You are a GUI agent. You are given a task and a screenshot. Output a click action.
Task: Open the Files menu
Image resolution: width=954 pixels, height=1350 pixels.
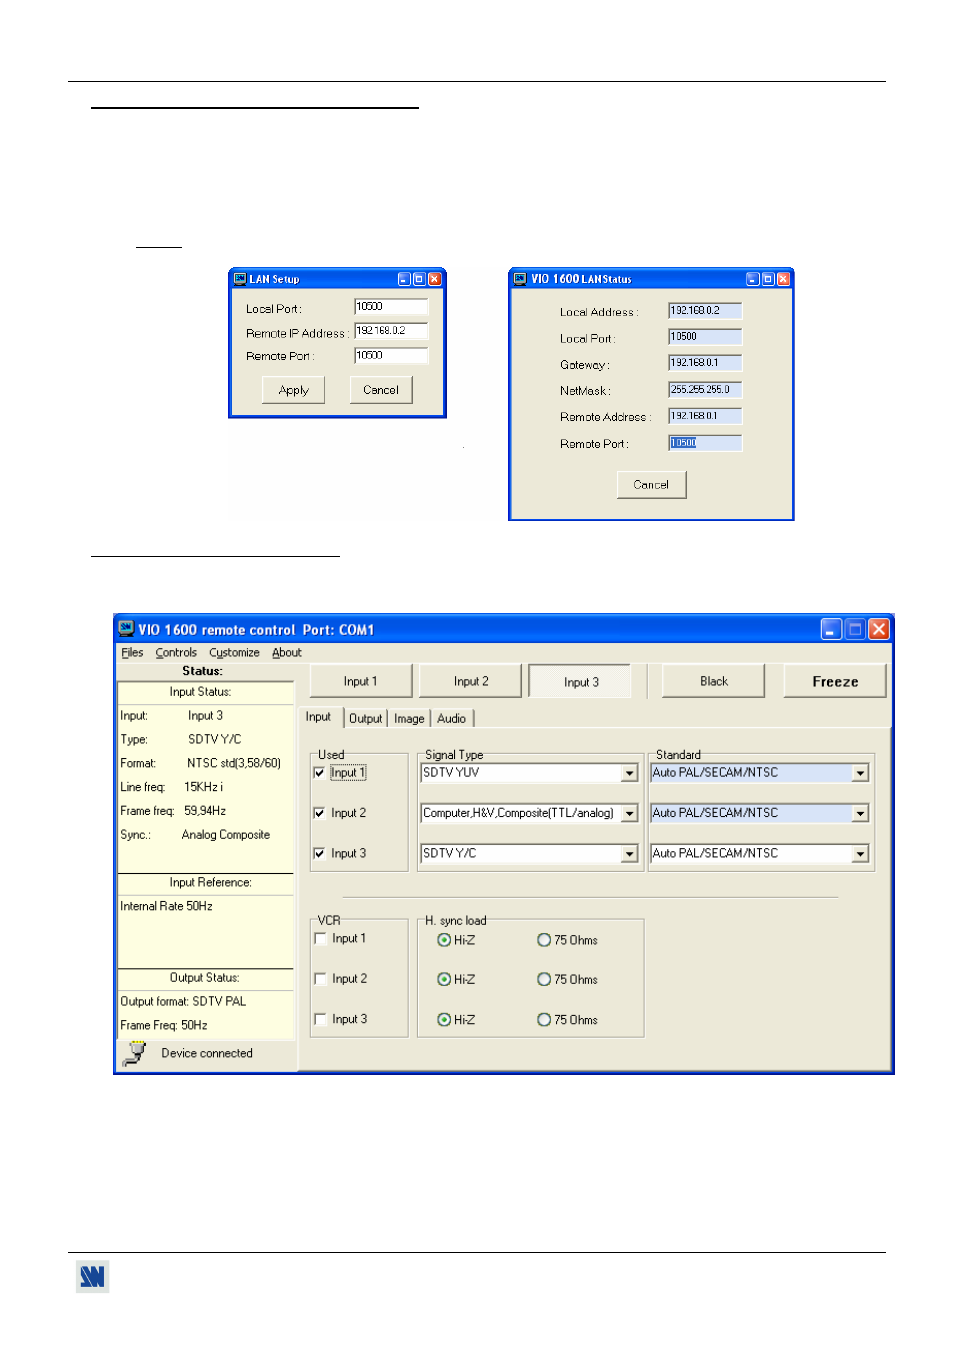[132, 653]
